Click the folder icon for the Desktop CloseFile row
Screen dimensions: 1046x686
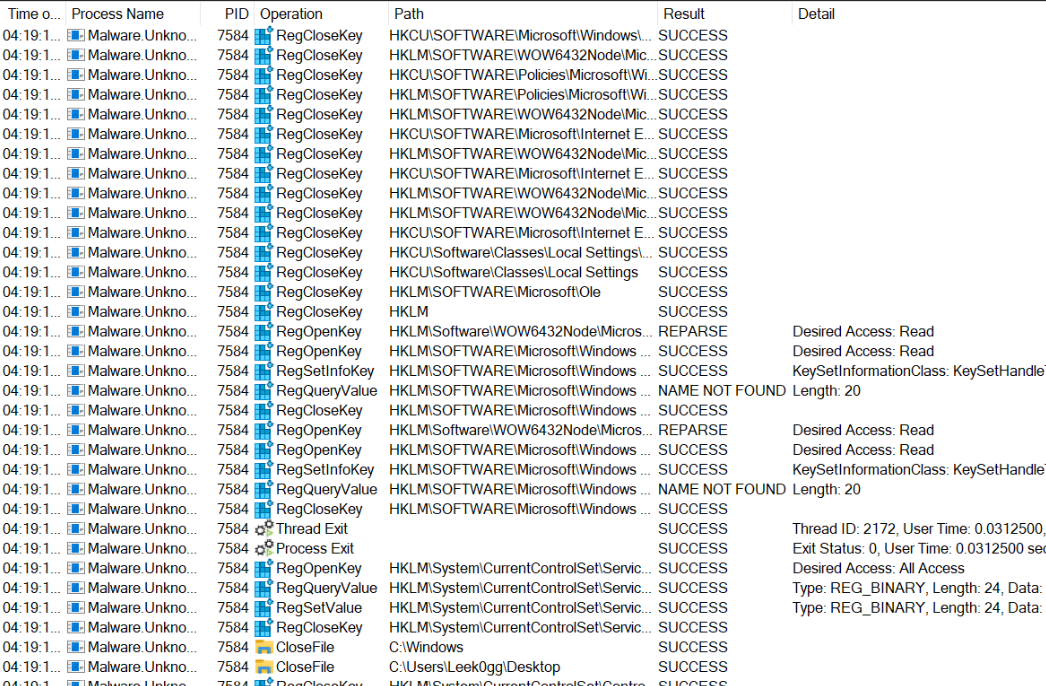pos(264,667)
